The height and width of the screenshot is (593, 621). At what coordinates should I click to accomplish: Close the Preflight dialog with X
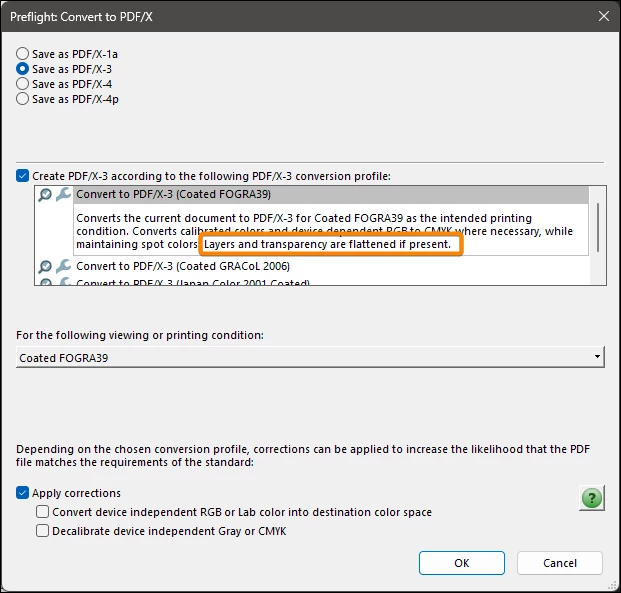click(x=604, y=16)
